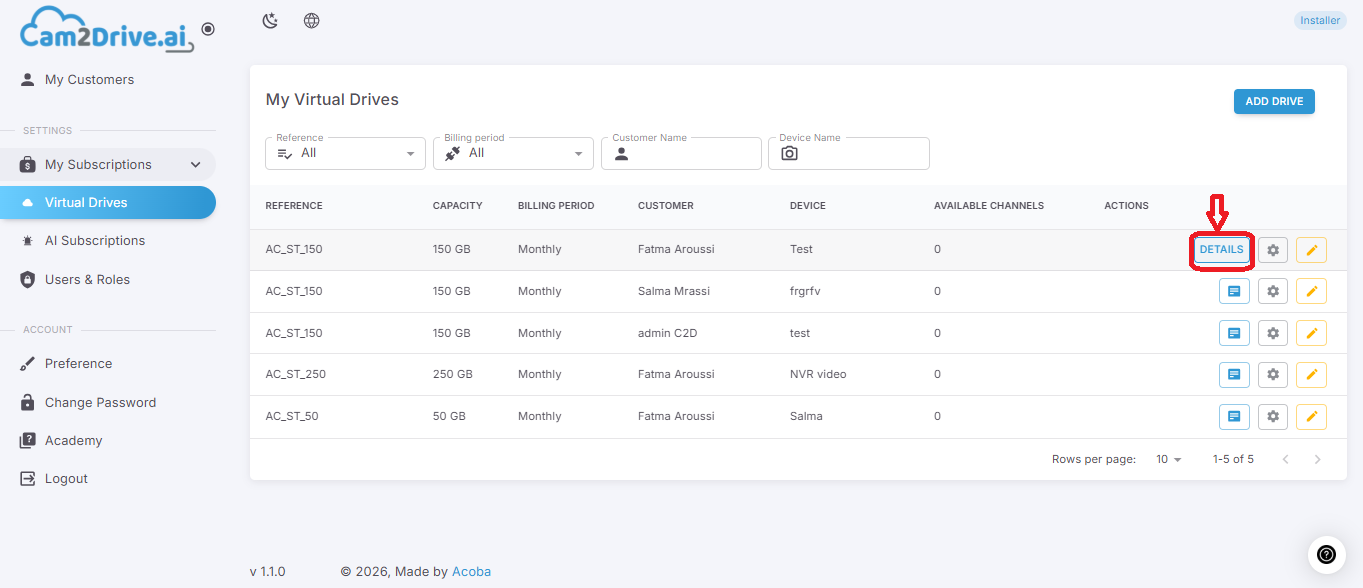The width and height of the screenshot is (1363, 588).
Task: Open details icon for the Salma device row
Action: 1234,416
